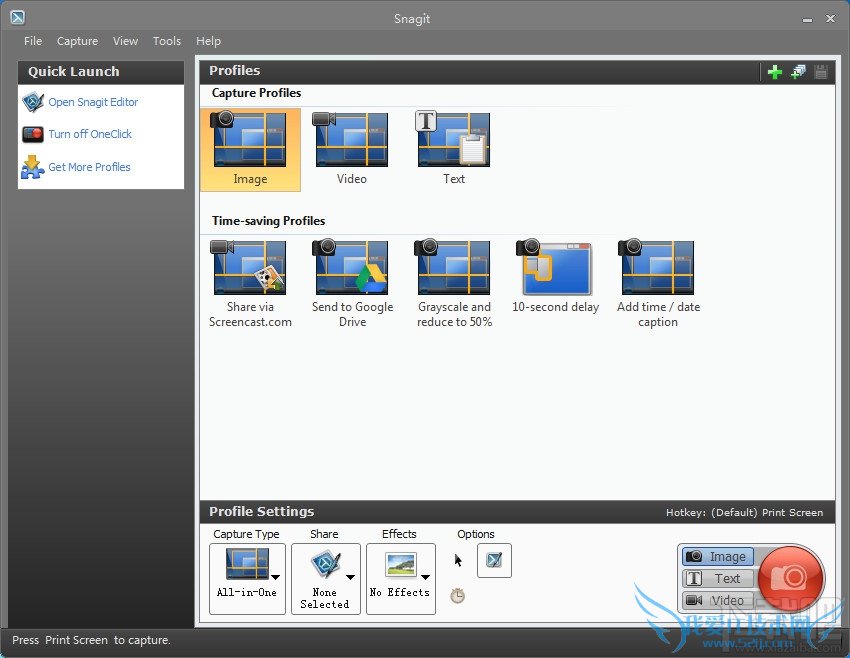Open the Capture menu
This screenshot has width=850, height=658.
[77, 41]
